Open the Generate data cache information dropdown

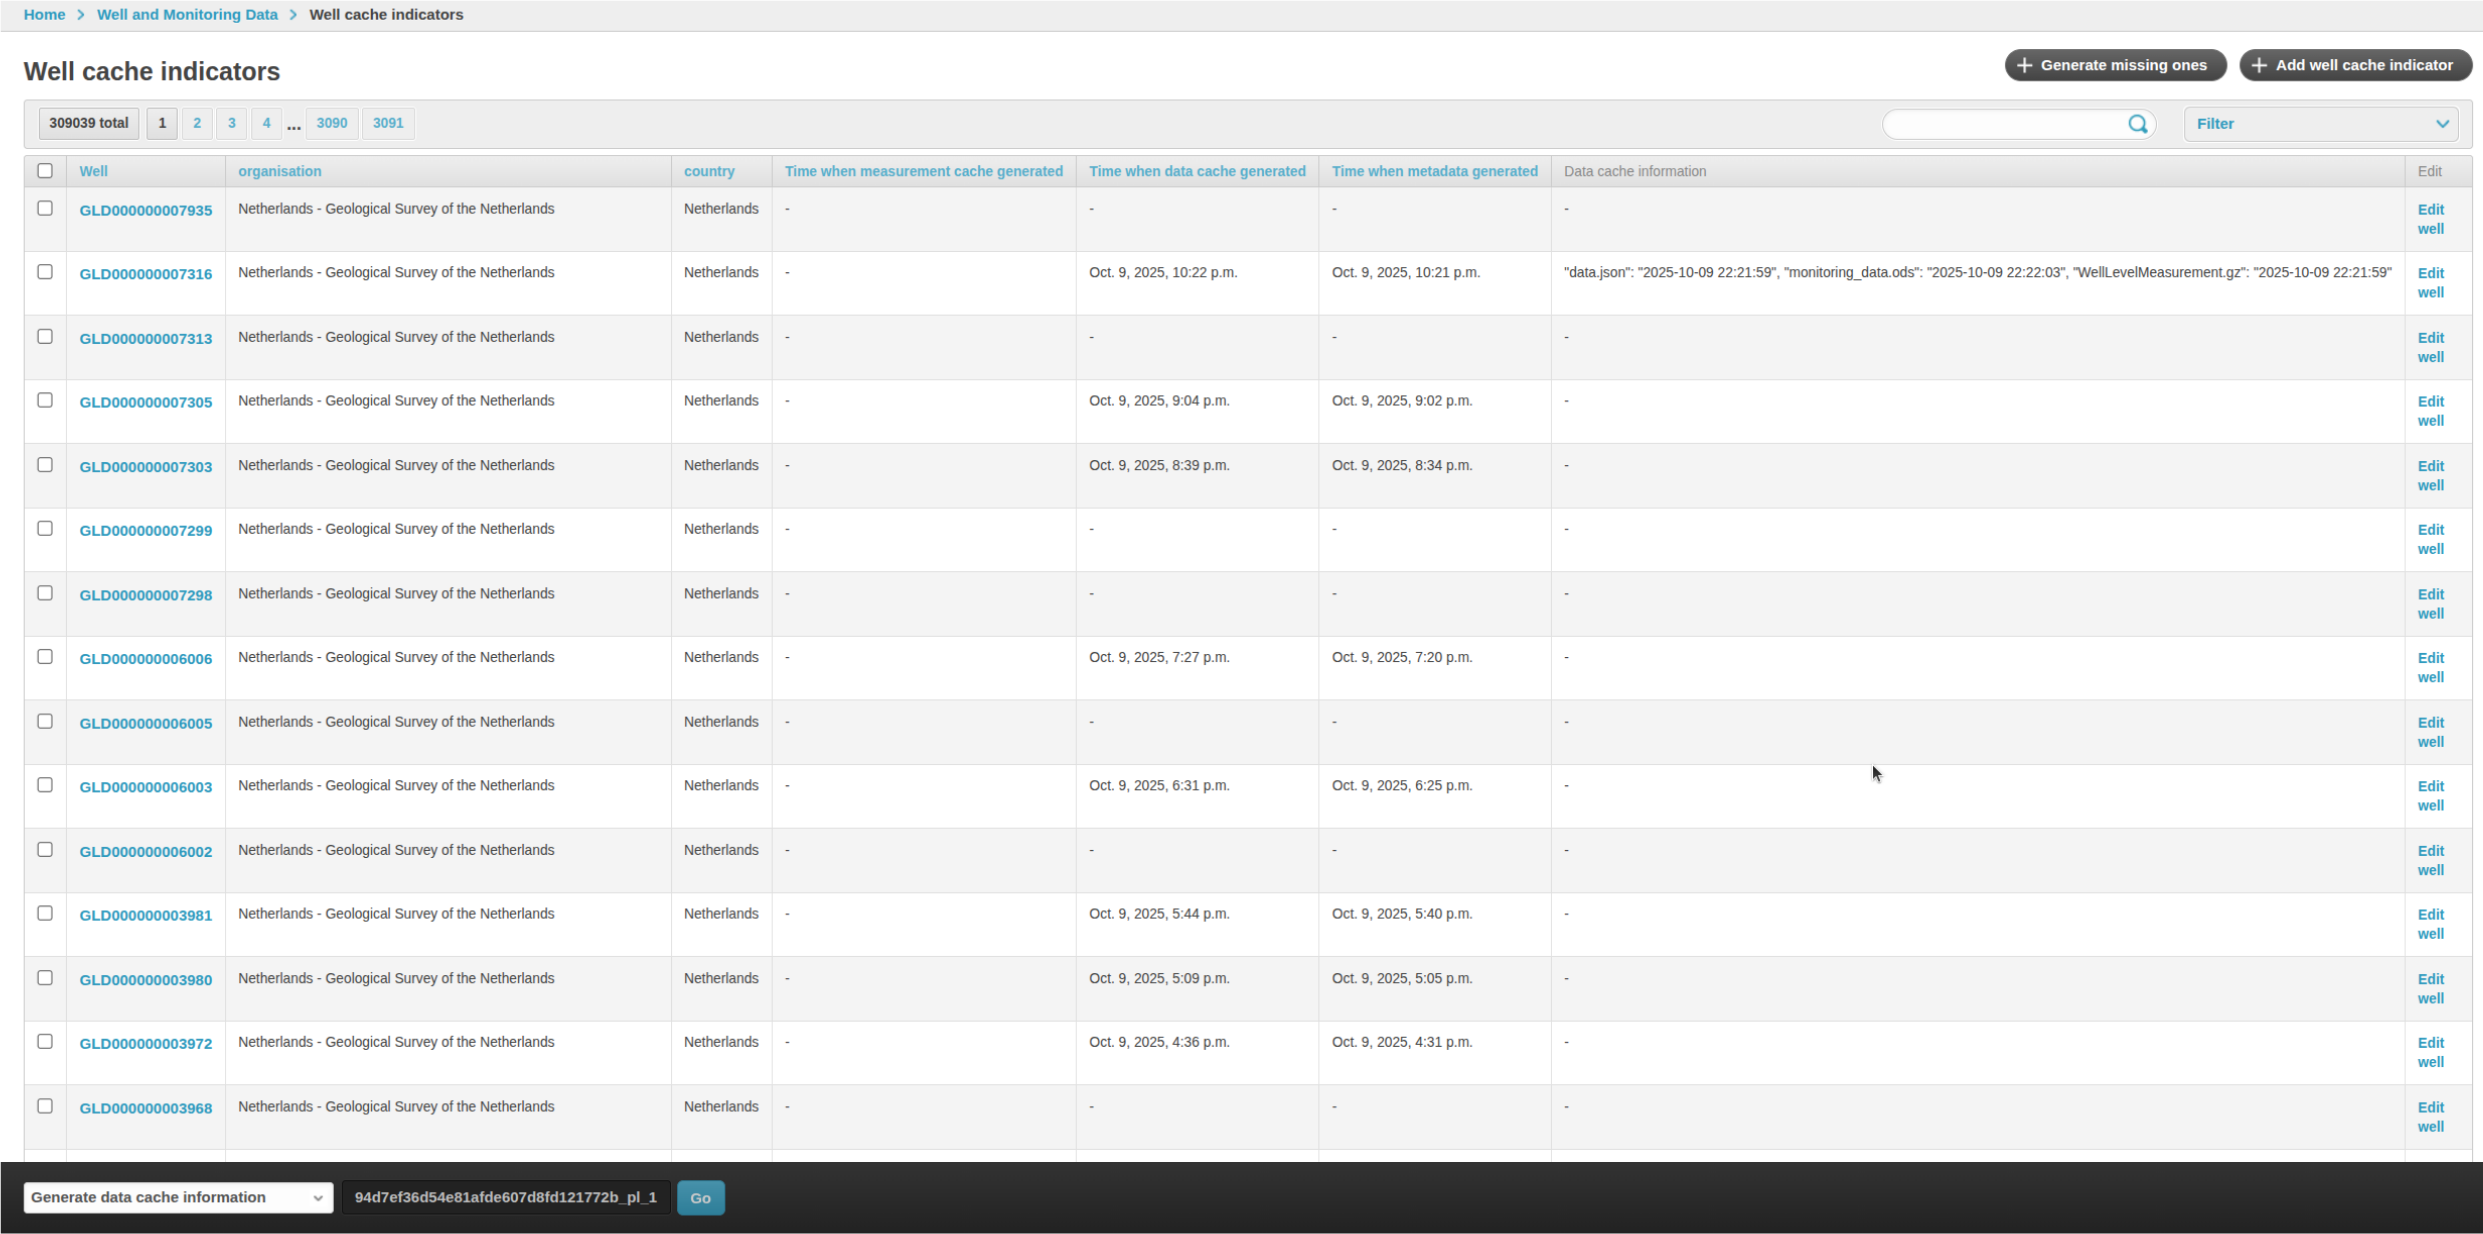point(178,1197)
